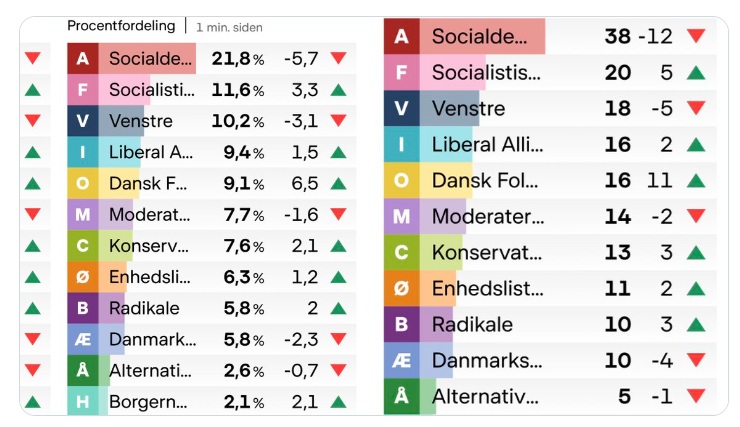Click the seat count 38

617,37
